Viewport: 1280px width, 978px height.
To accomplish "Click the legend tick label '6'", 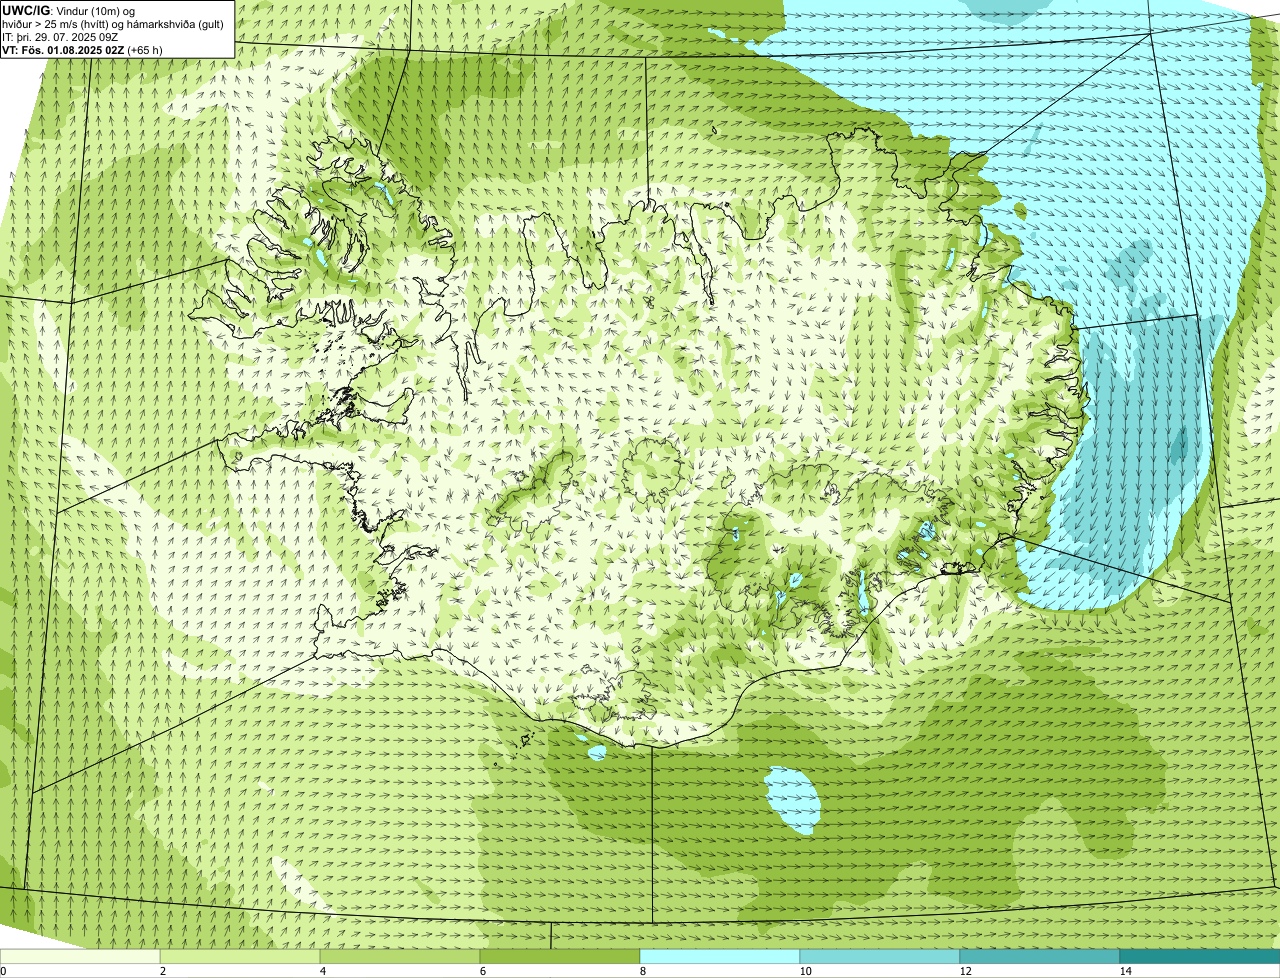I will pos(482,971).
